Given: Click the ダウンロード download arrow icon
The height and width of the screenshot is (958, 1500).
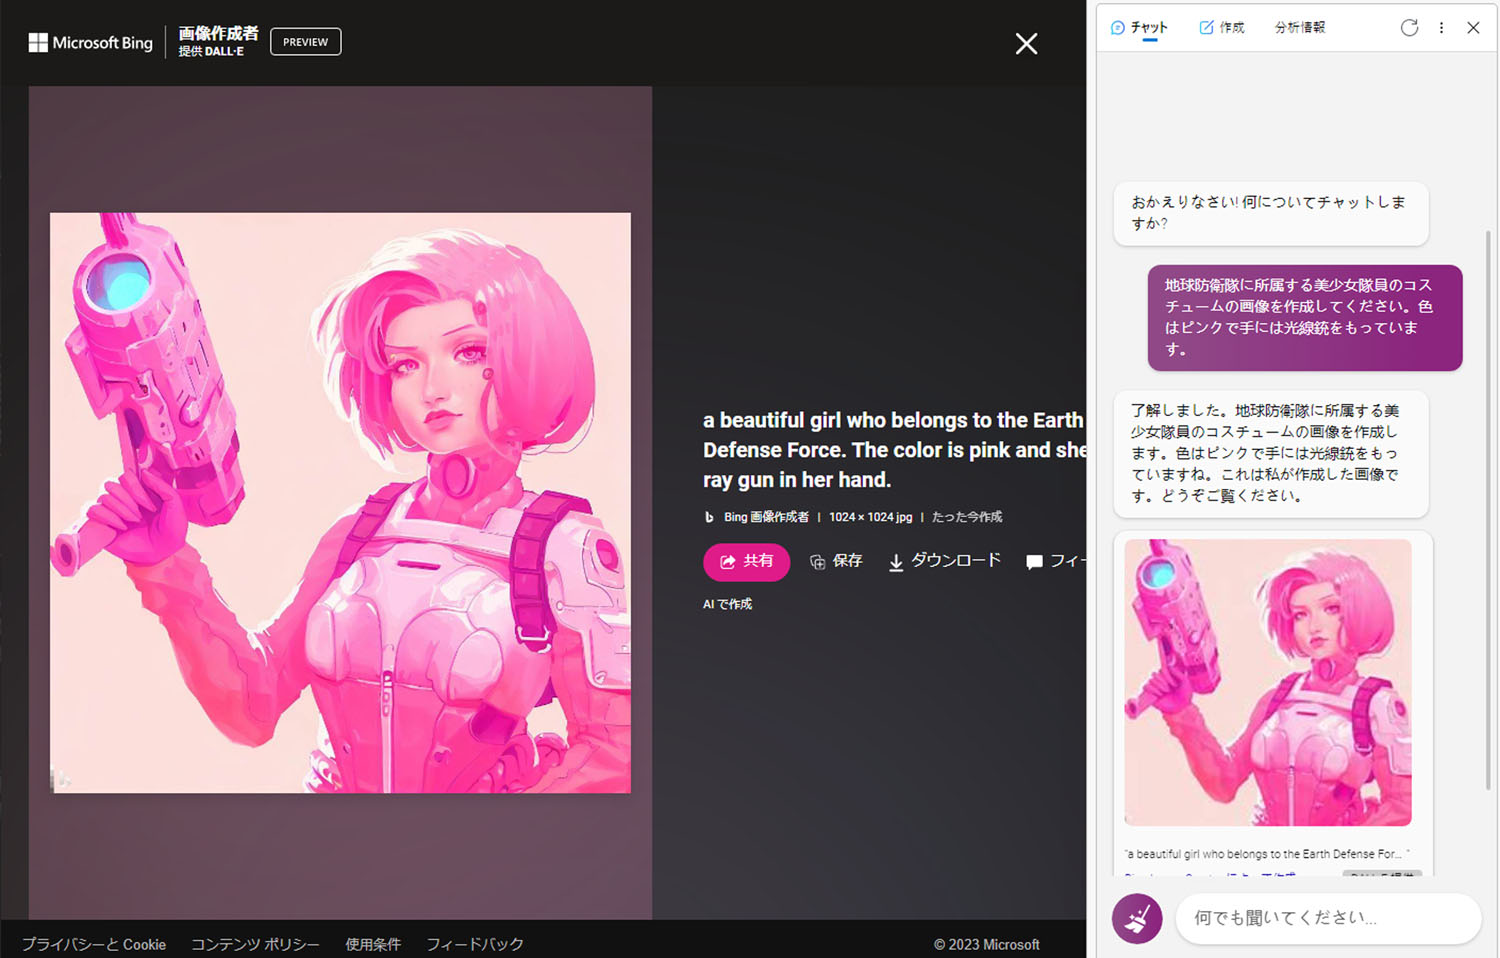Looking at the screenshot, I should [895, 561].
